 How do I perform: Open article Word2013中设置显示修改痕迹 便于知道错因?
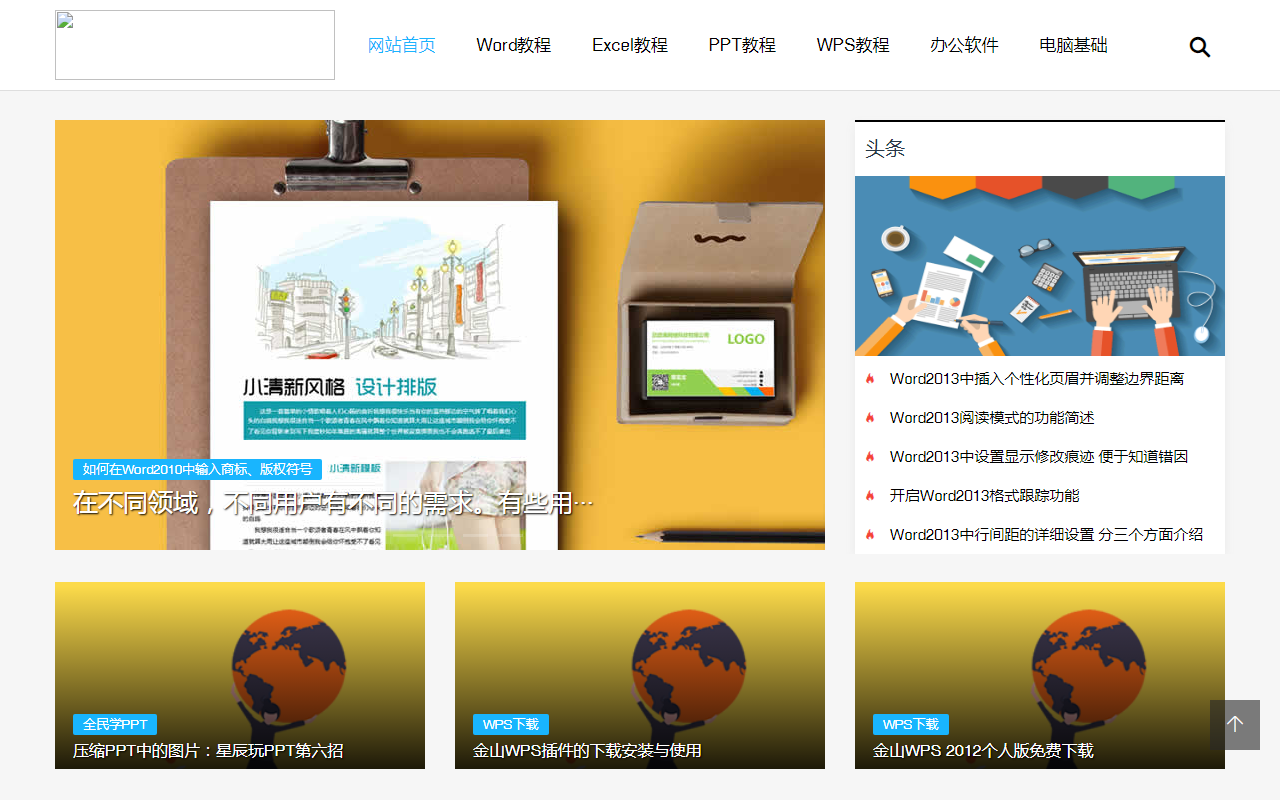[1039, 457]
